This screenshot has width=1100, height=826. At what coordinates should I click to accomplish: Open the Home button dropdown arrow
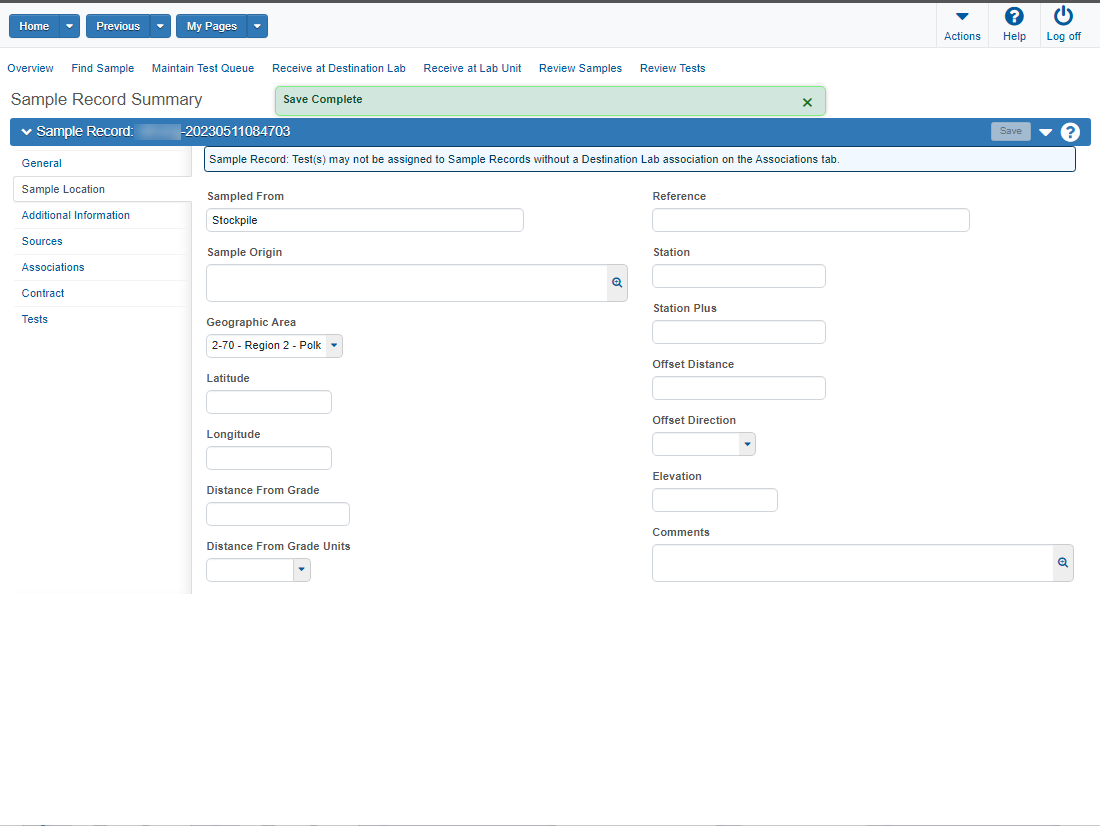point(69,26)
